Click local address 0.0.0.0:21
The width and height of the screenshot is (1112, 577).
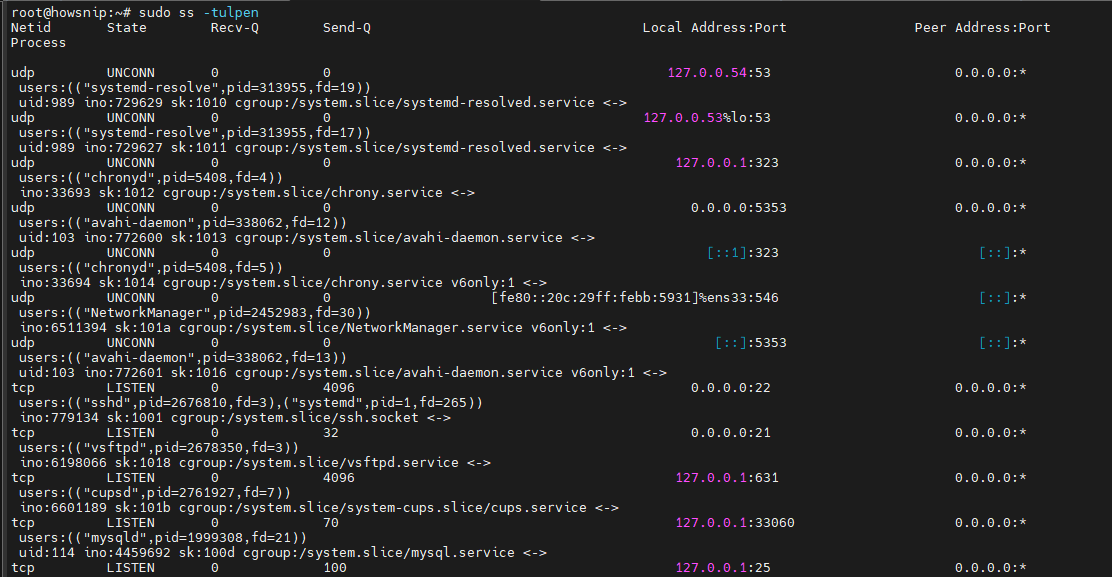tap(730, 432)
